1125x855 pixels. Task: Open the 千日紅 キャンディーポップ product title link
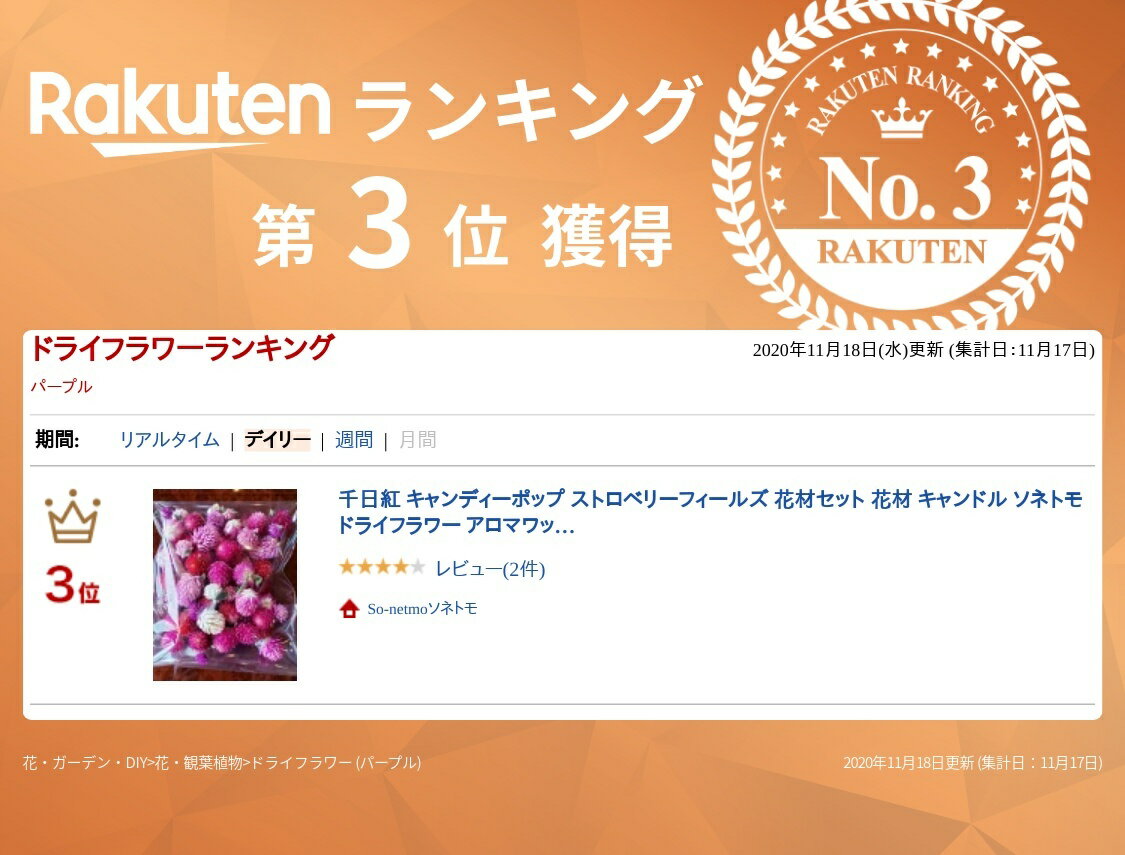tap(709, 512)
